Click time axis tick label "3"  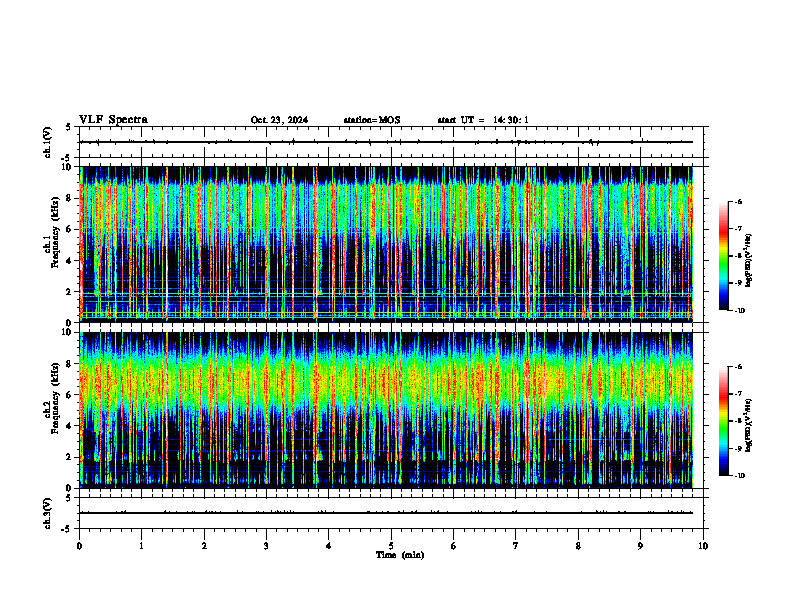pyautogui.click(x=266, y=546)
